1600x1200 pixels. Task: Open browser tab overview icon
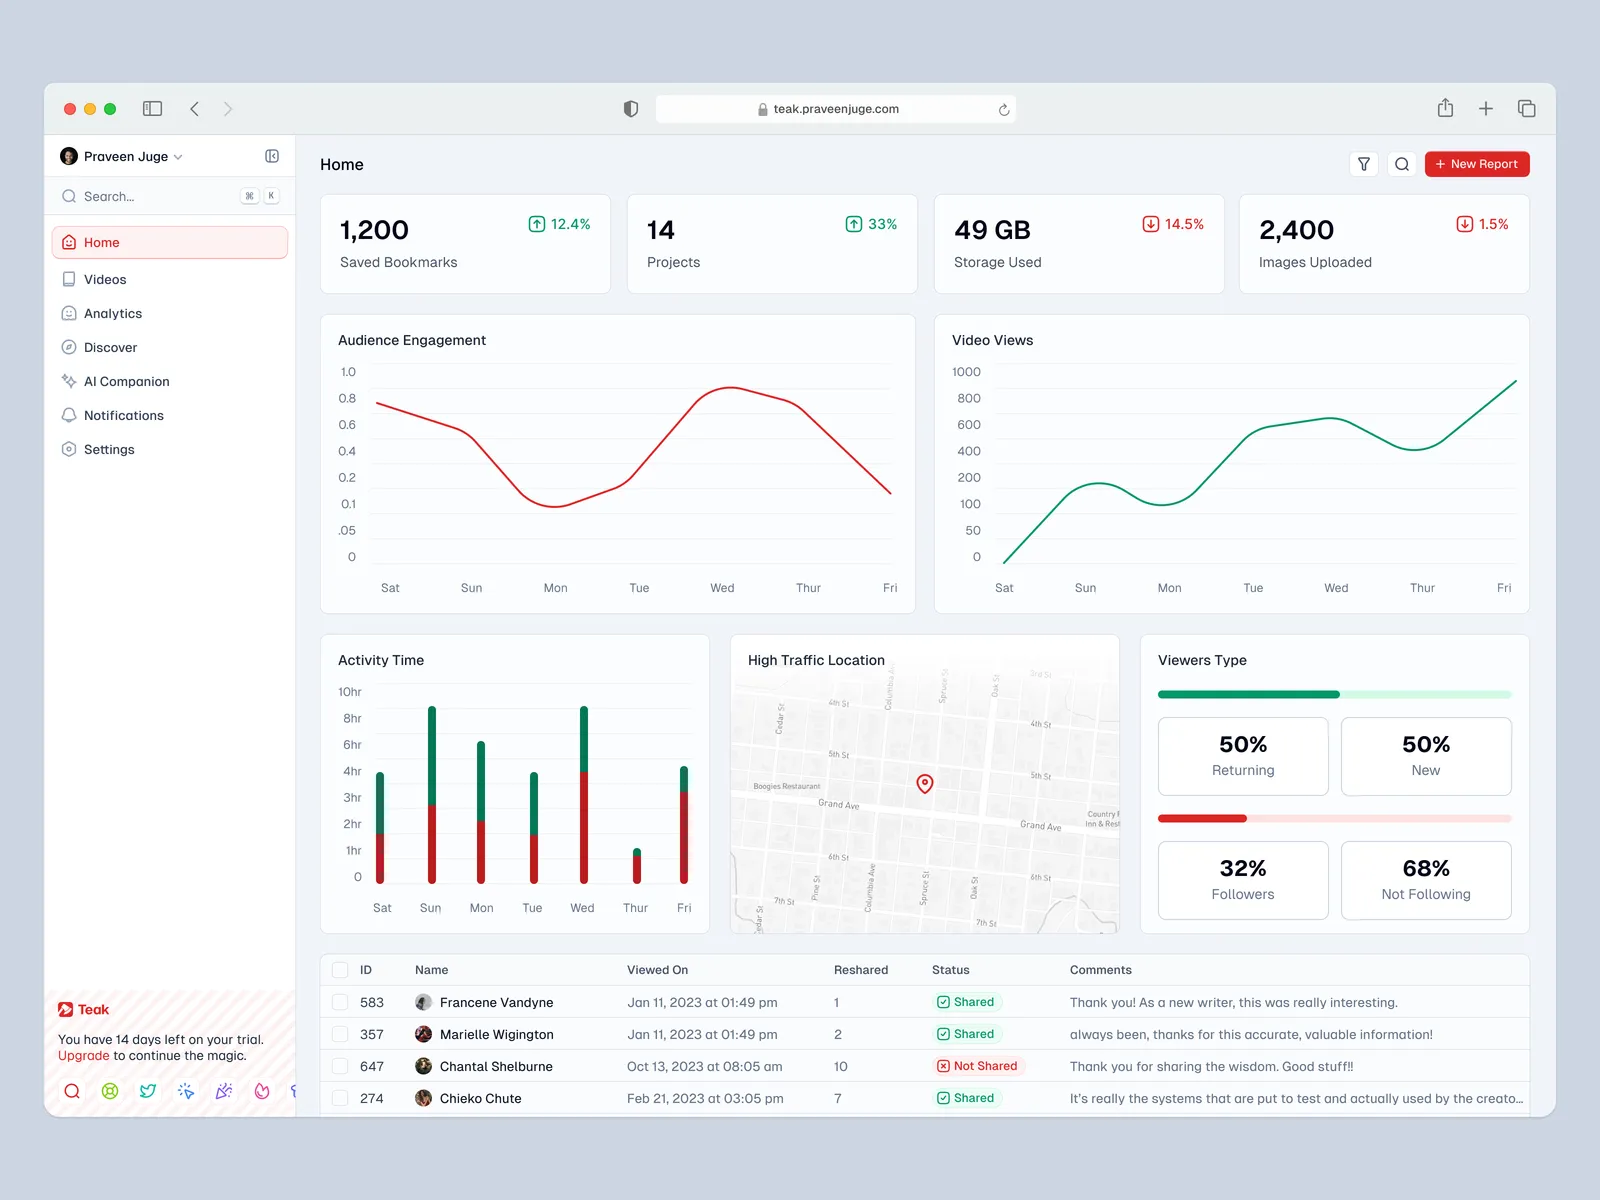1526,109
